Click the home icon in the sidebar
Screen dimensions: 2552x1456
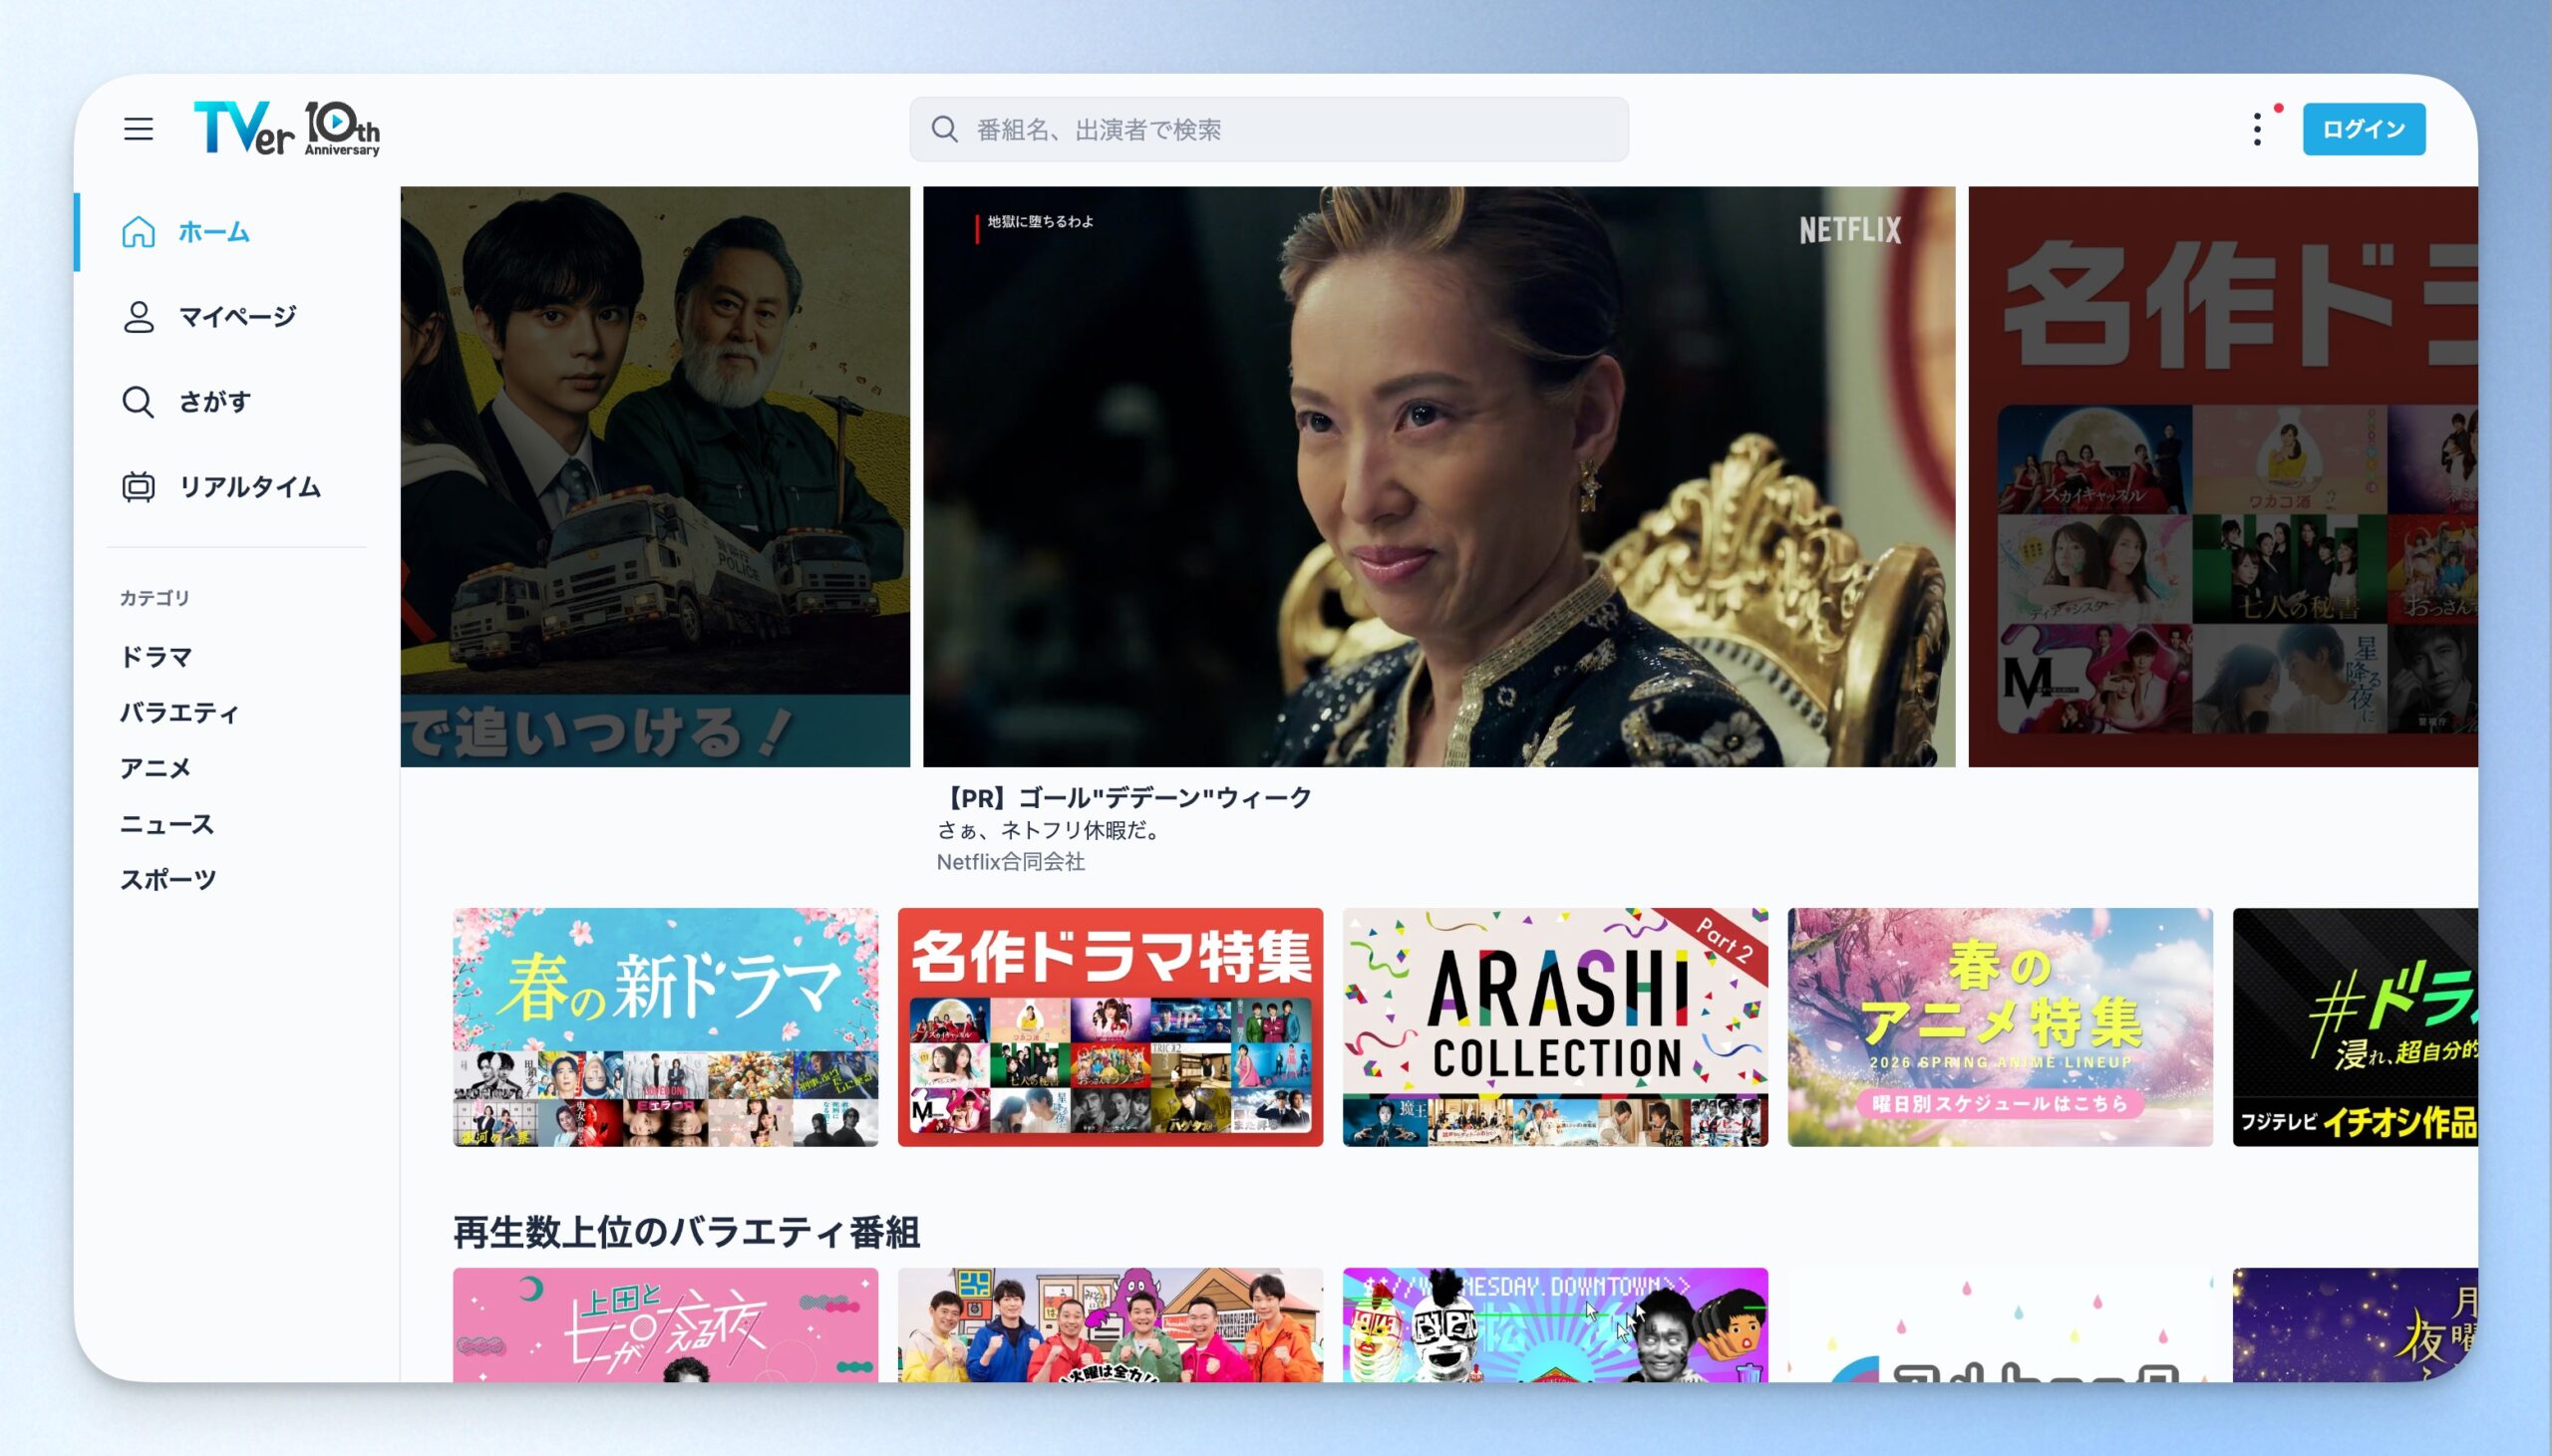pos(139,232)
